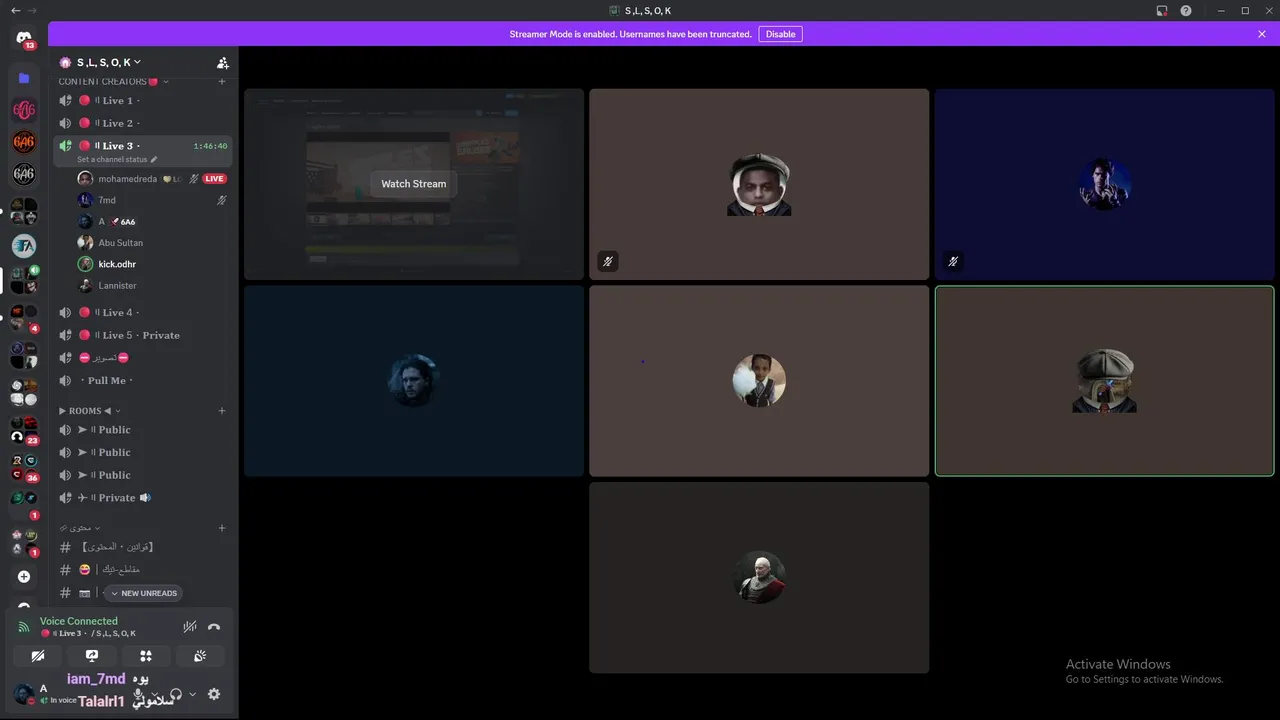
Task: Dismiss Streamer Mode banner
Action: [1262, 34]
